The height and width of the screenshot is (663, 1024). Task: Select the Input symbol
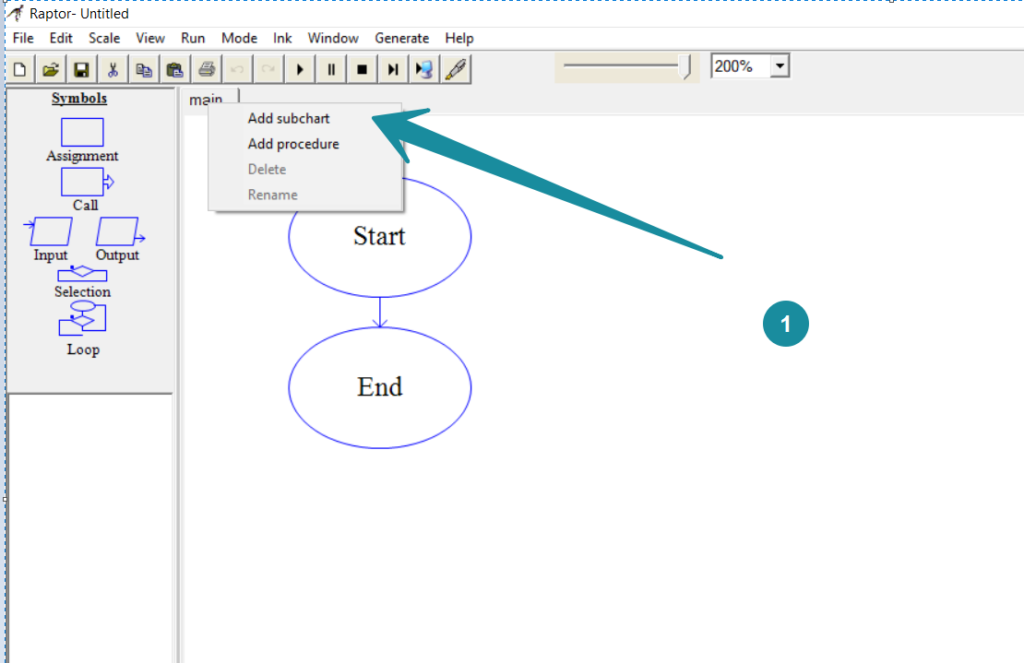point(48,232)
